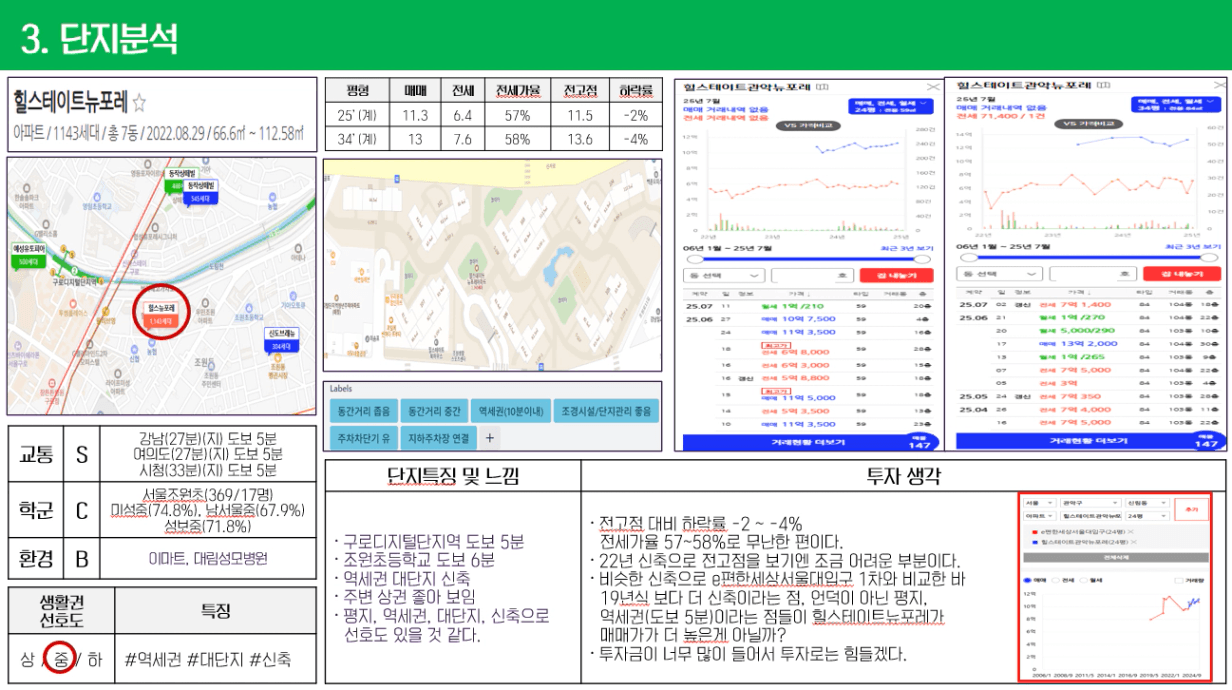Open the 24평 size dropdown in comparison chart
This screenshot has height=690, width=1232.
1147,516
